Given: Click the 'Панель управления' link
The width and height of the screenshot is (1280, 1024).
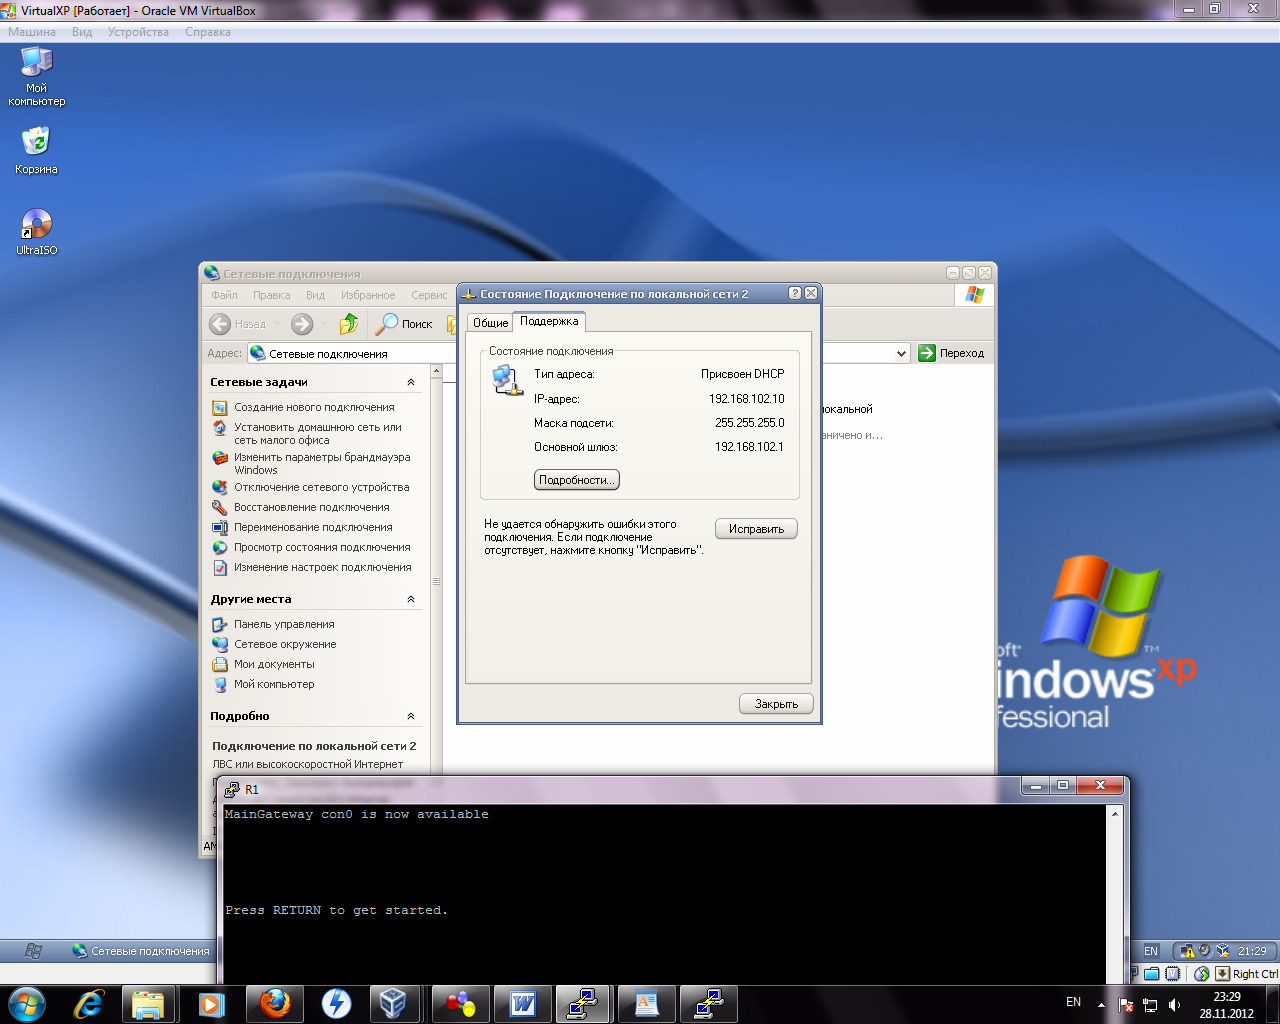Looking at the screenshot, I should [284, 625].
